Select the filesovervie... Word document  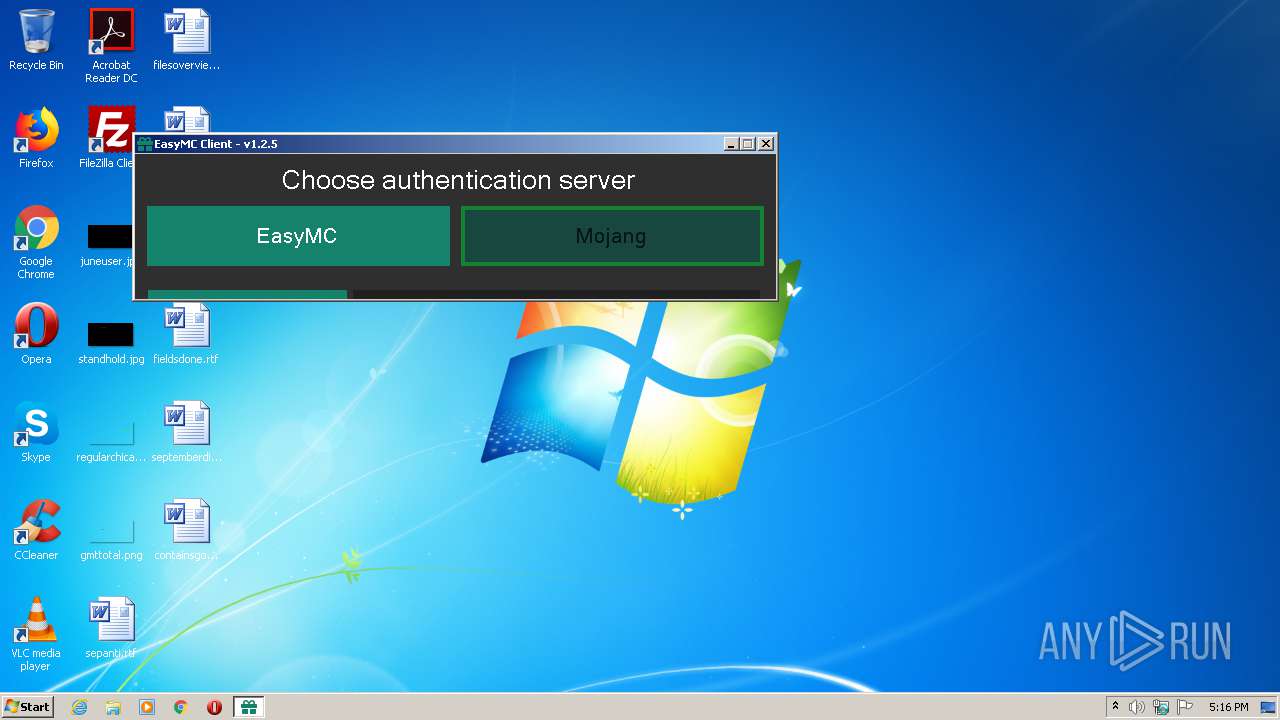186,40
